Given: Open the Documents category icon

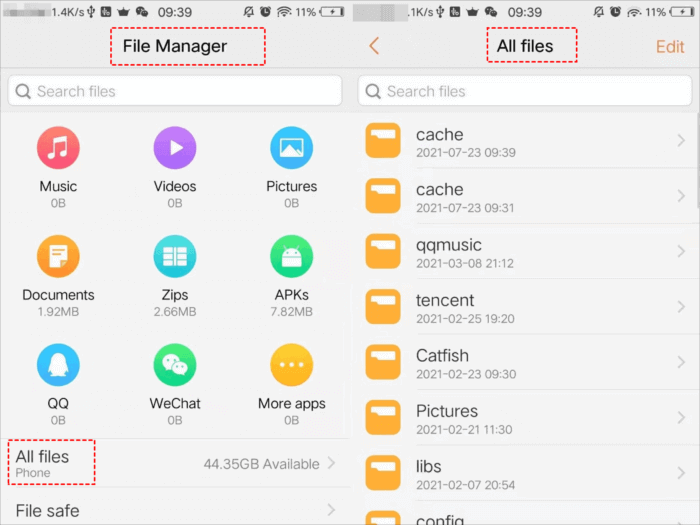Looking at the screenshot, I should click(x=58, y=256).
